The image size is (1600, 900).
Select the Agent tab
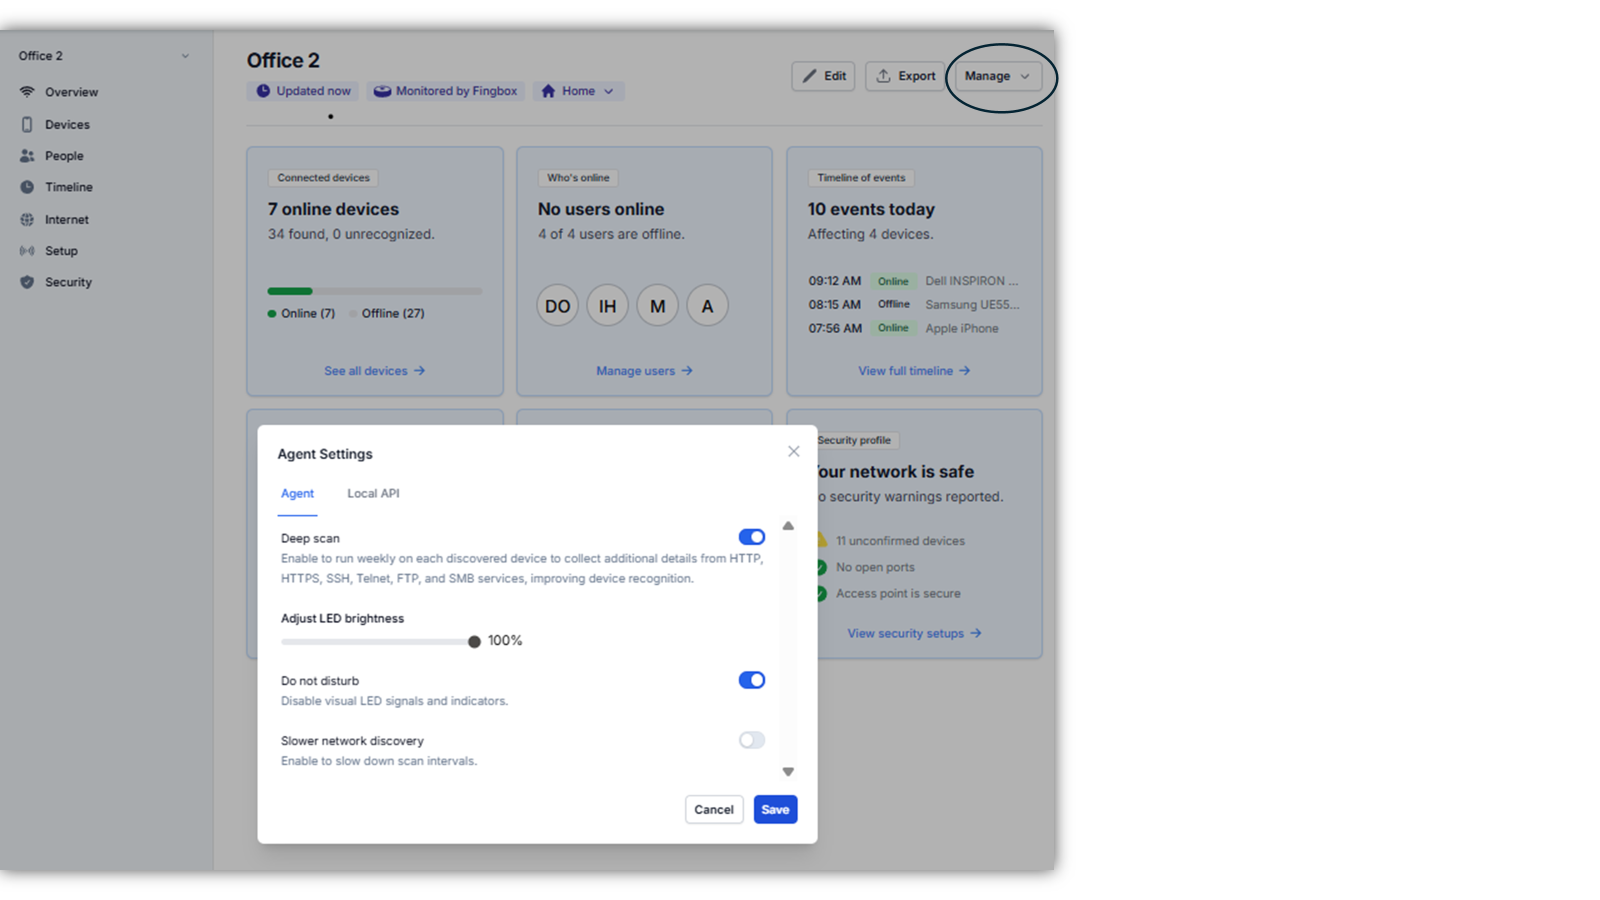click(x=297, y=494)
